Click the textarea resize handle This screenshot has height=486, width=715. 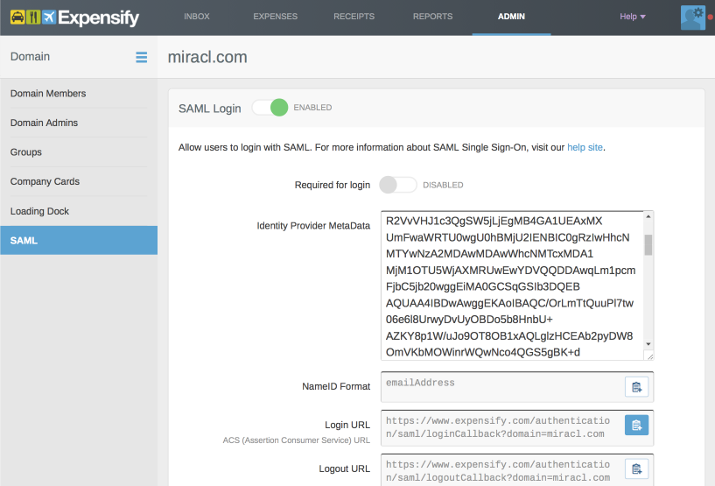pos(649,356)
